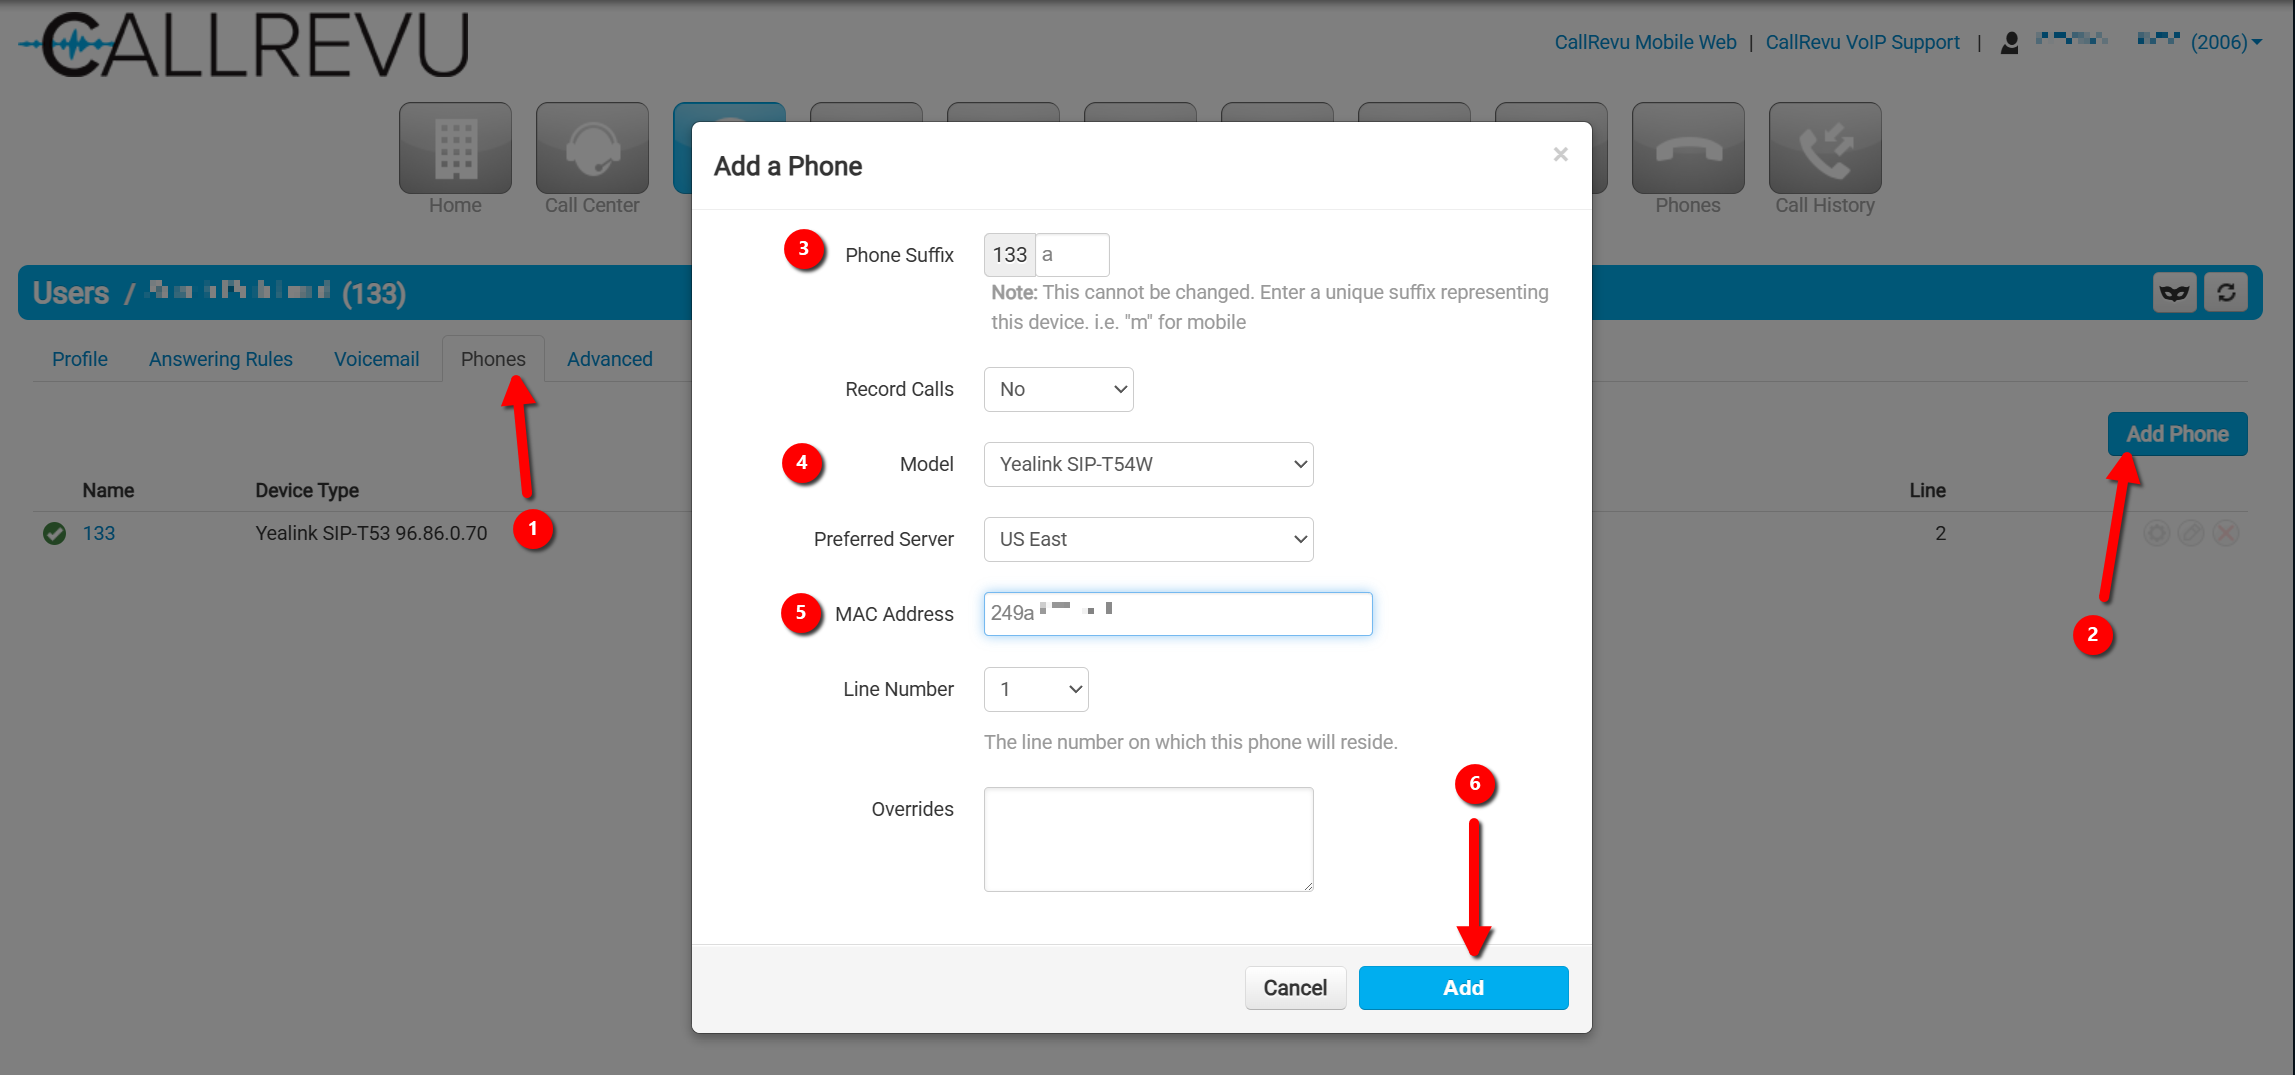The width and height of the screenshot is (2295, 1075).
Task: Open the Model dropdown showing Yealink SIP-T54W
Action: 1148,464
